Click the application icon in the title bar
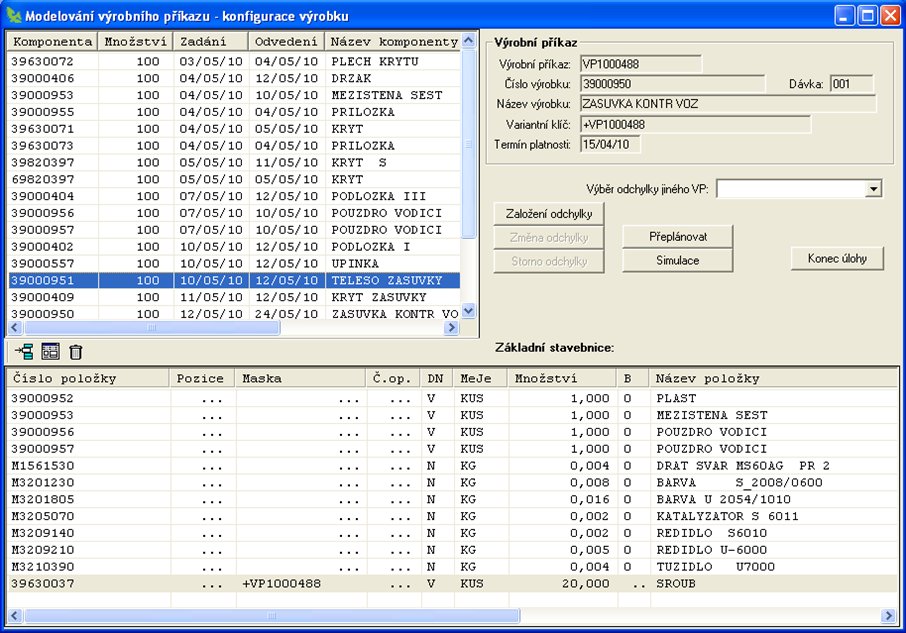 click(x=14, y=15)
